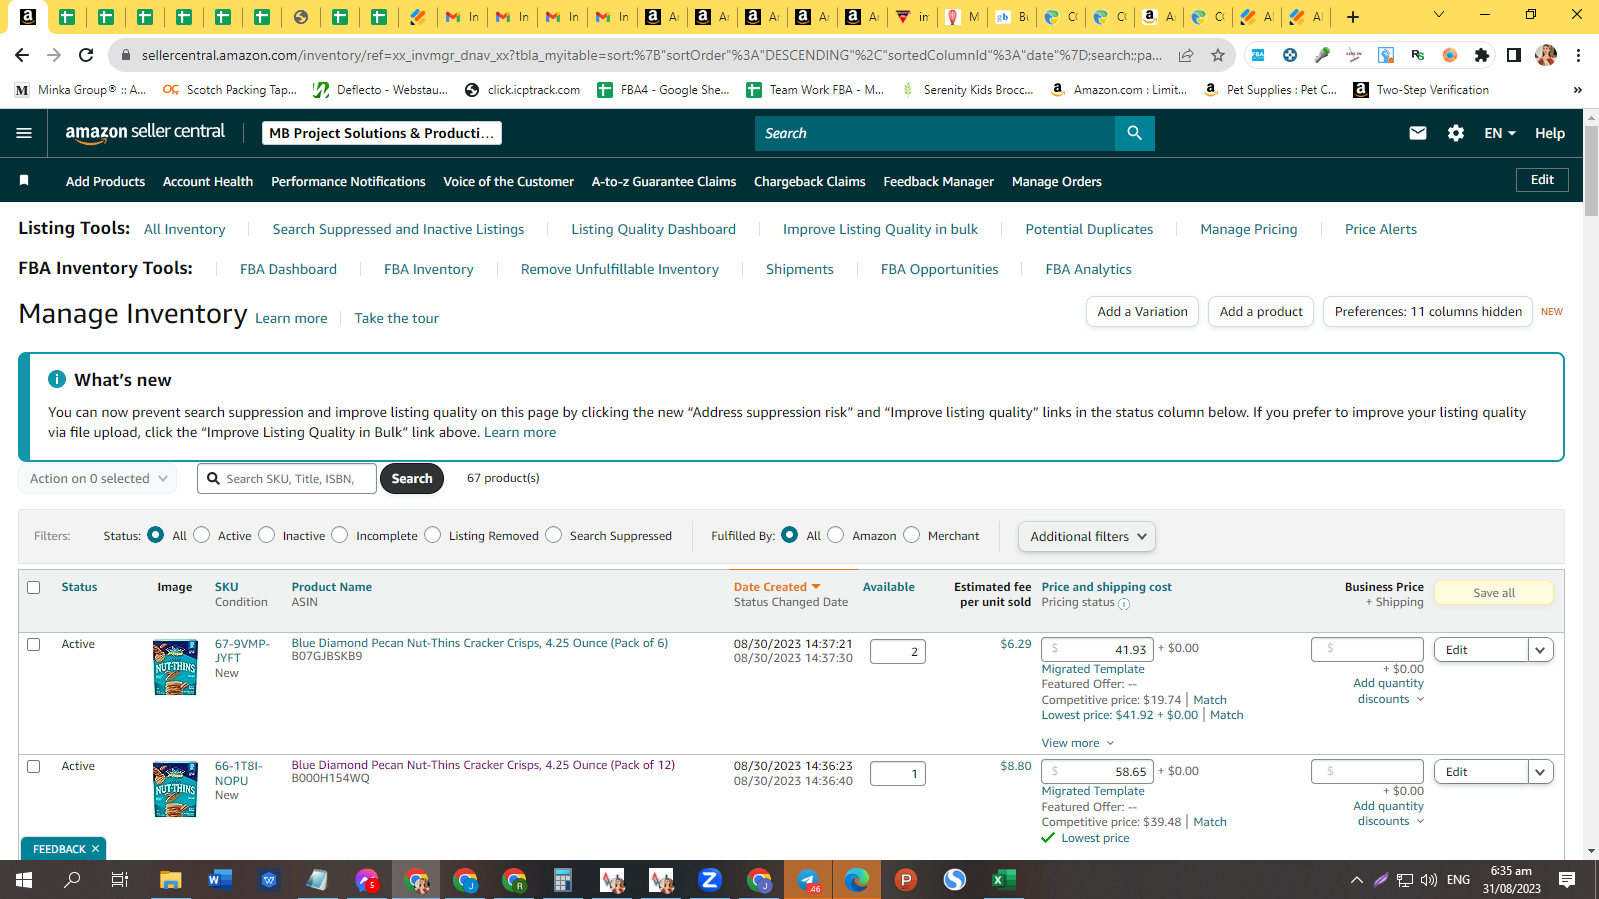Open Account Health in the top menu
The image size is (1599, 899).
click(x=208, y=181)
